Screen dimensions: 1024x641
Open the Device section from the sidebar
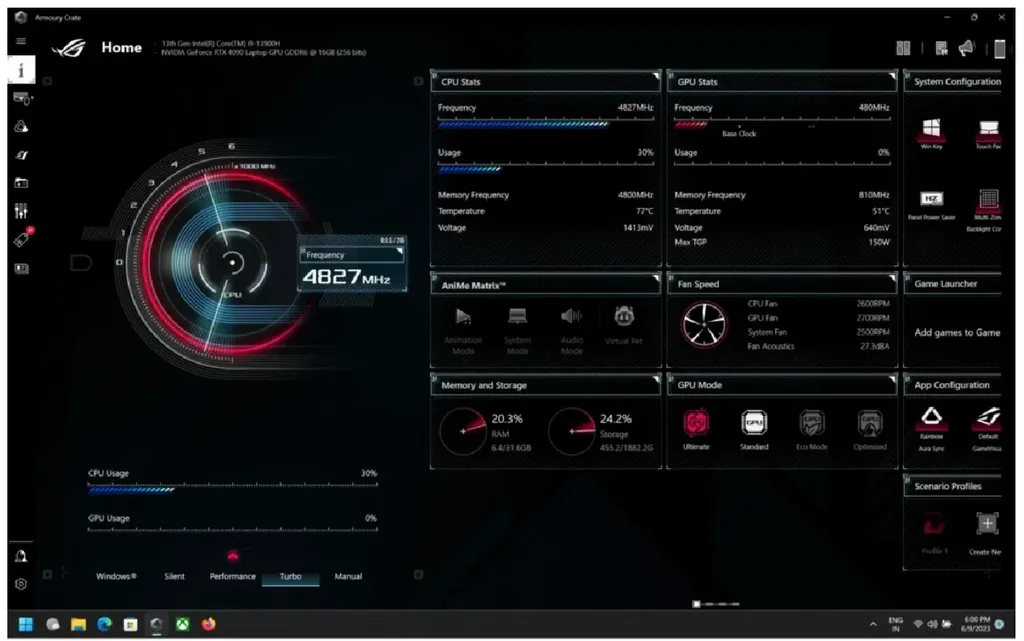22,99
